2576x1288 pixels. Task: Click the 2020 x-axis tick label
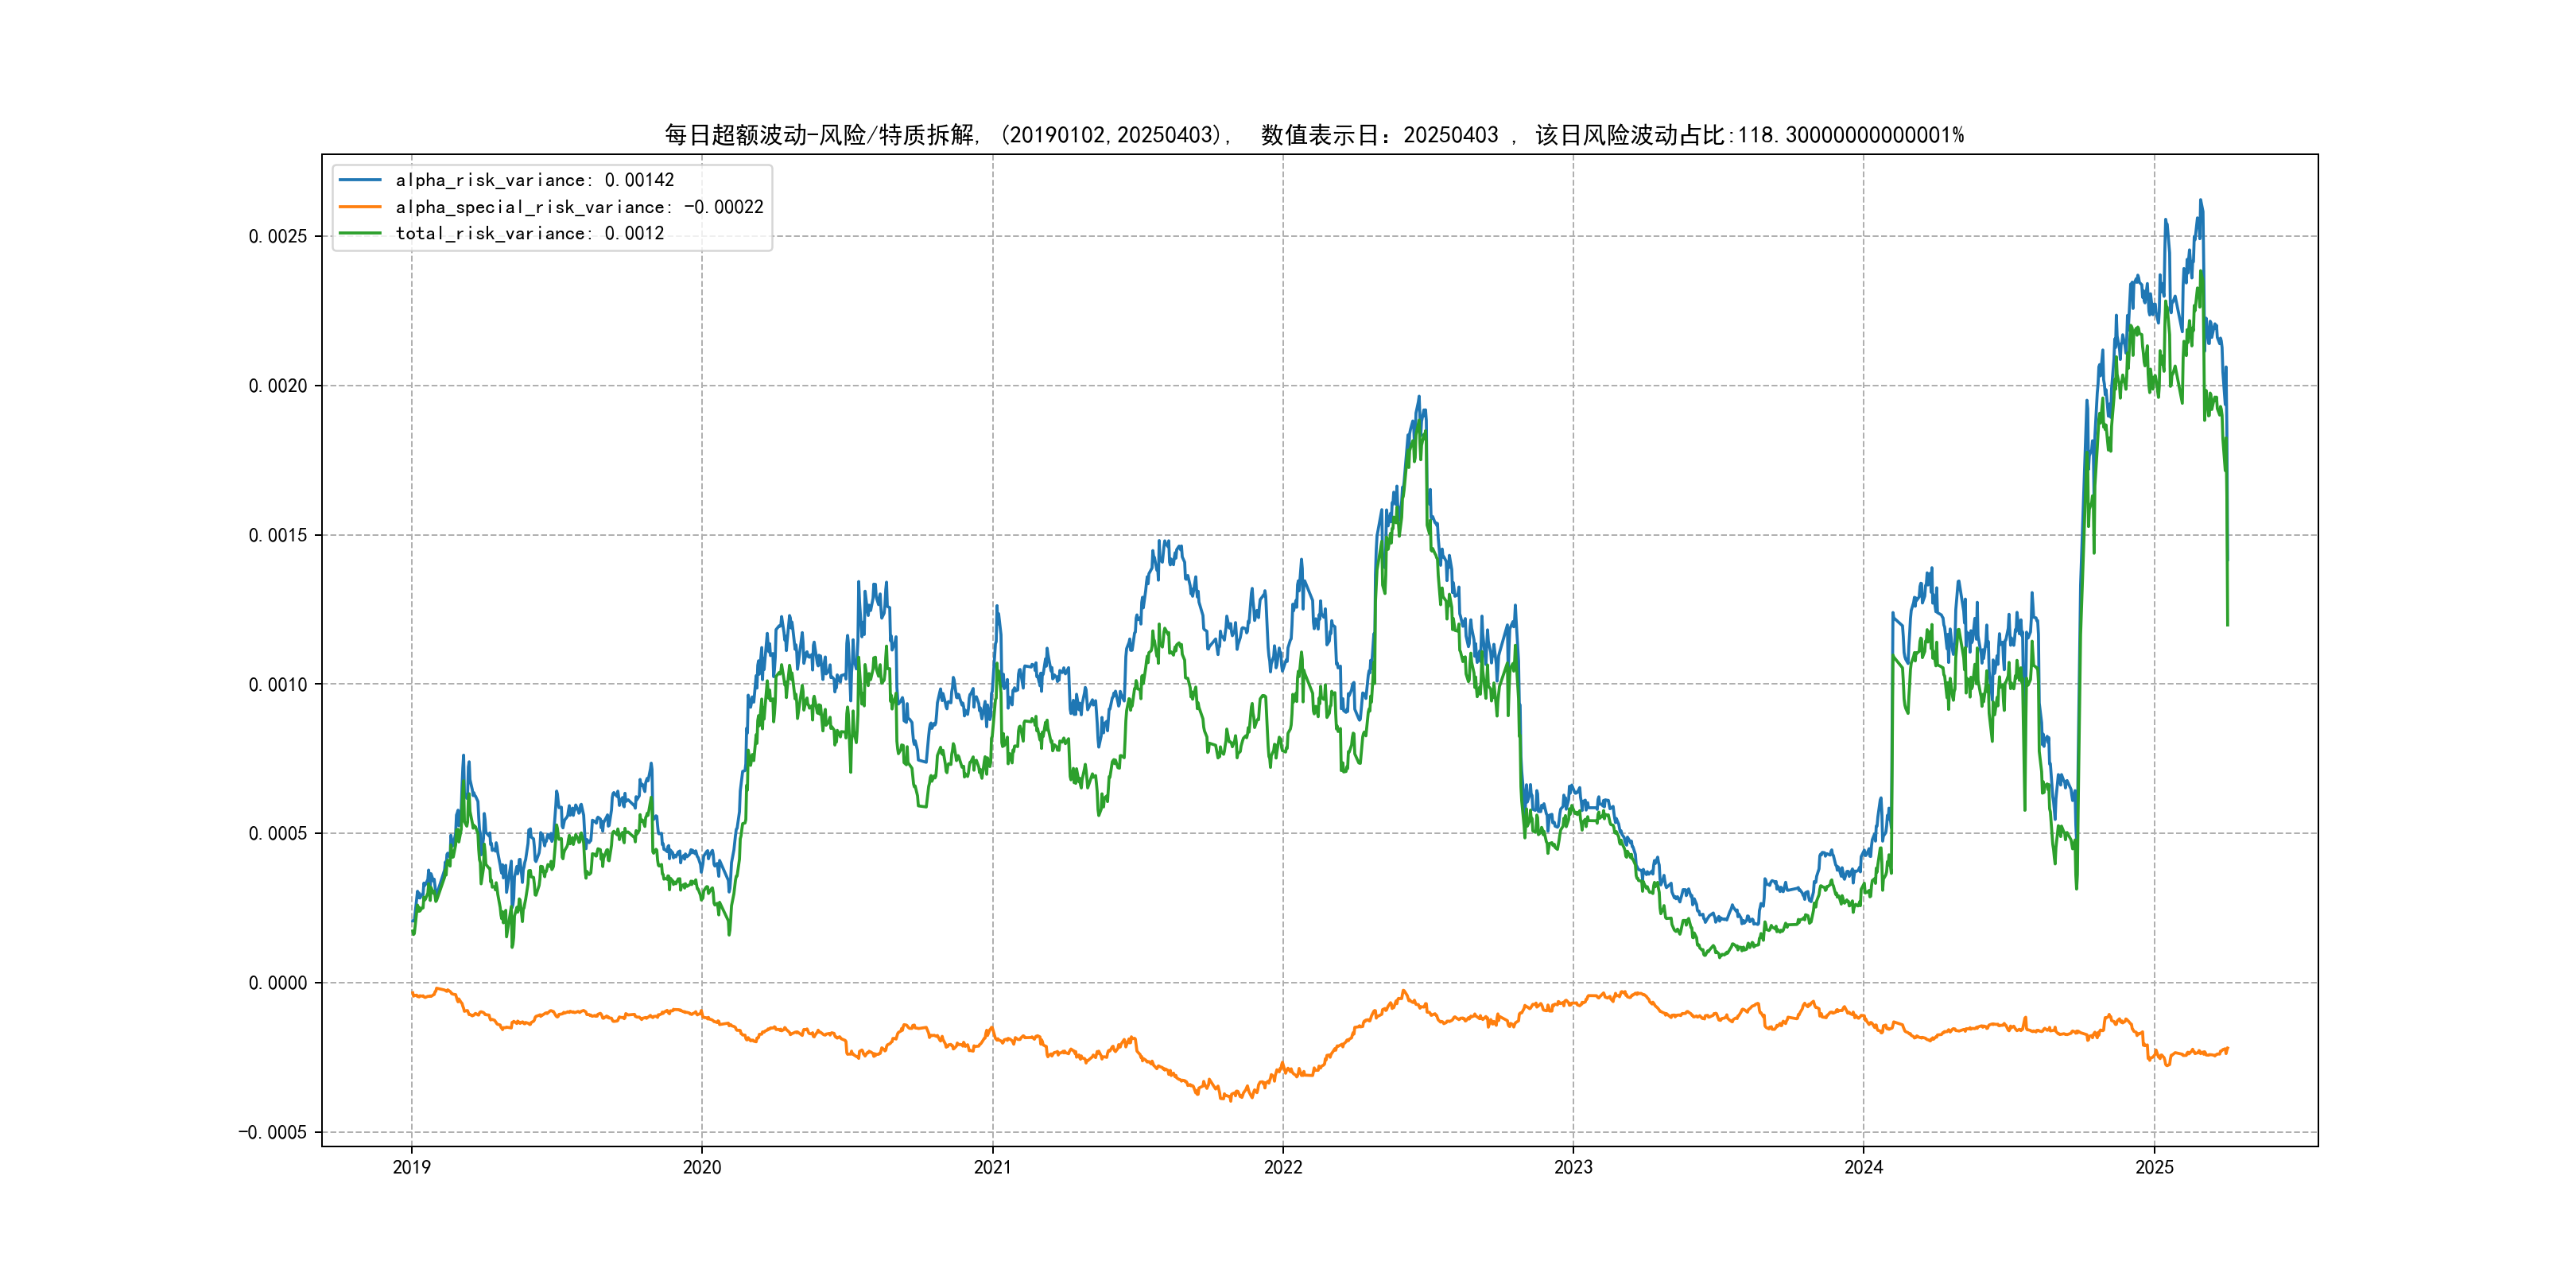pos(701,1167)
